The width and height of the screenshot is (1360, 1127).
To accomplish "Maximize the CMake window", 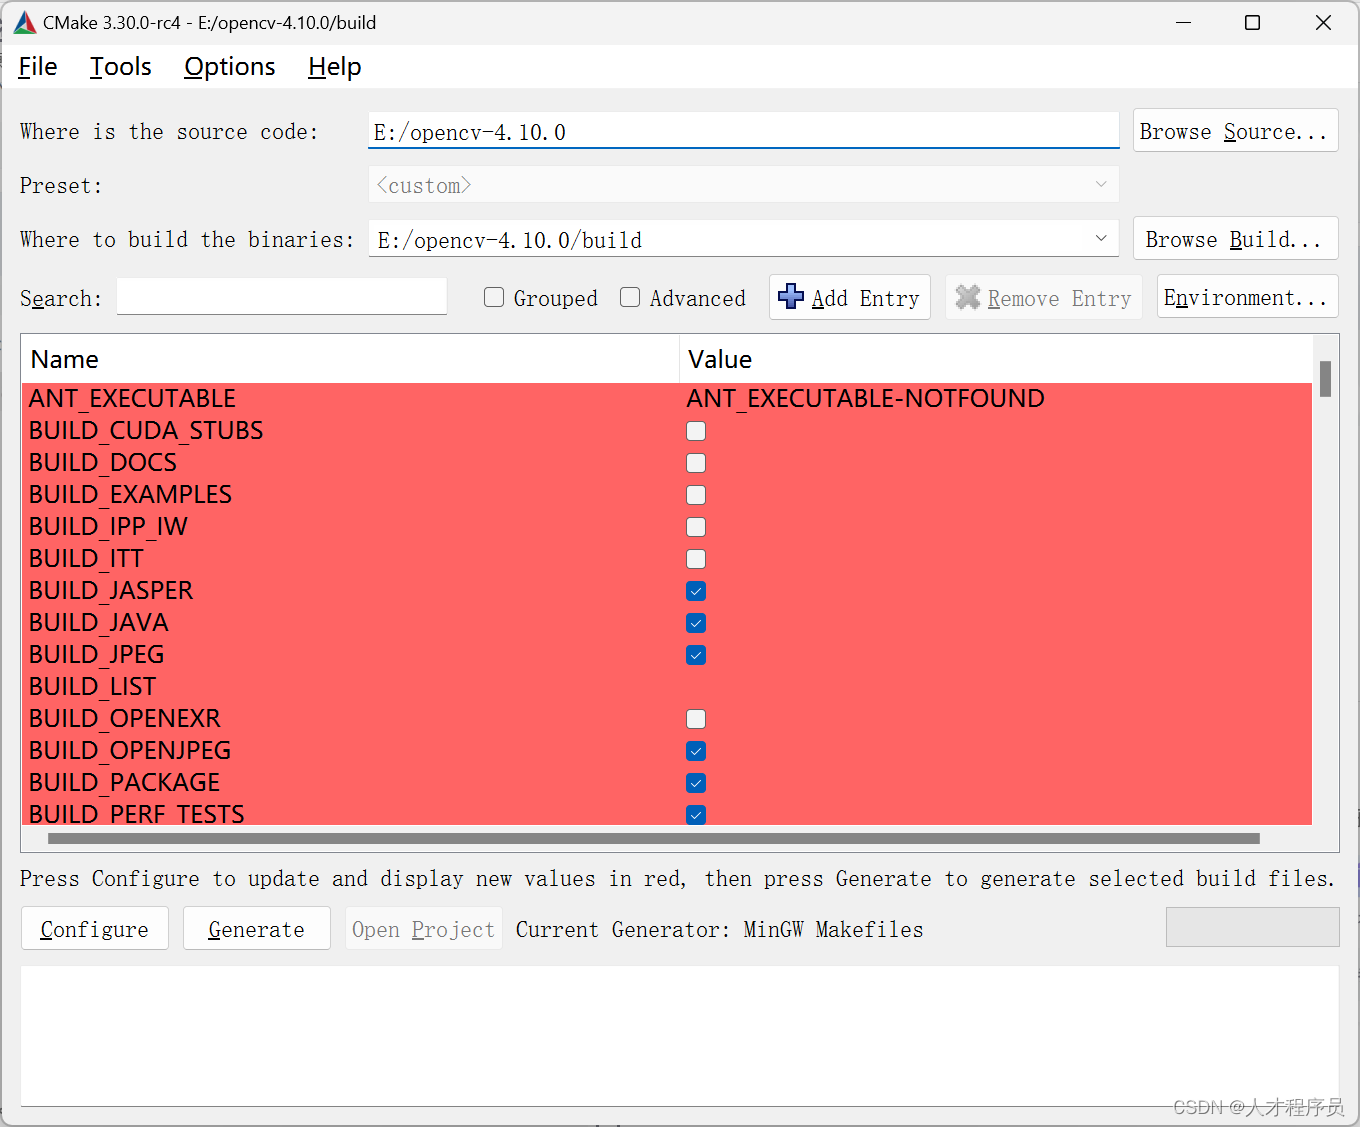I will (x=1252, y=22).
